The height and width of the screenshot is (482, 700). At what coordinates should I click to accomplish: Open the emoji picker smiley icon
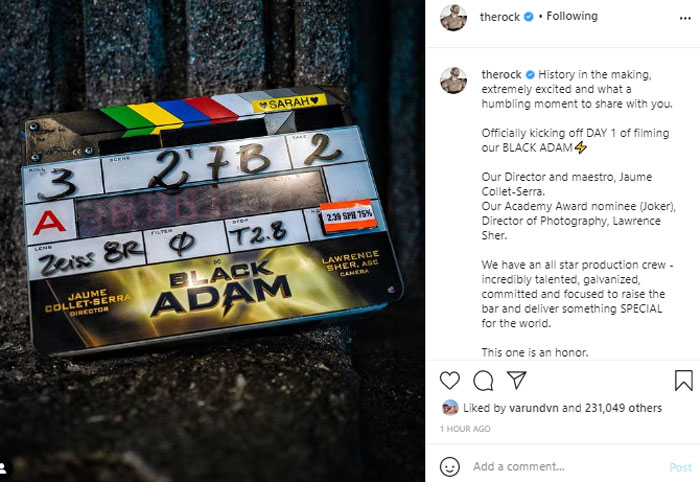pyautogui.click(x=450, y=467)
